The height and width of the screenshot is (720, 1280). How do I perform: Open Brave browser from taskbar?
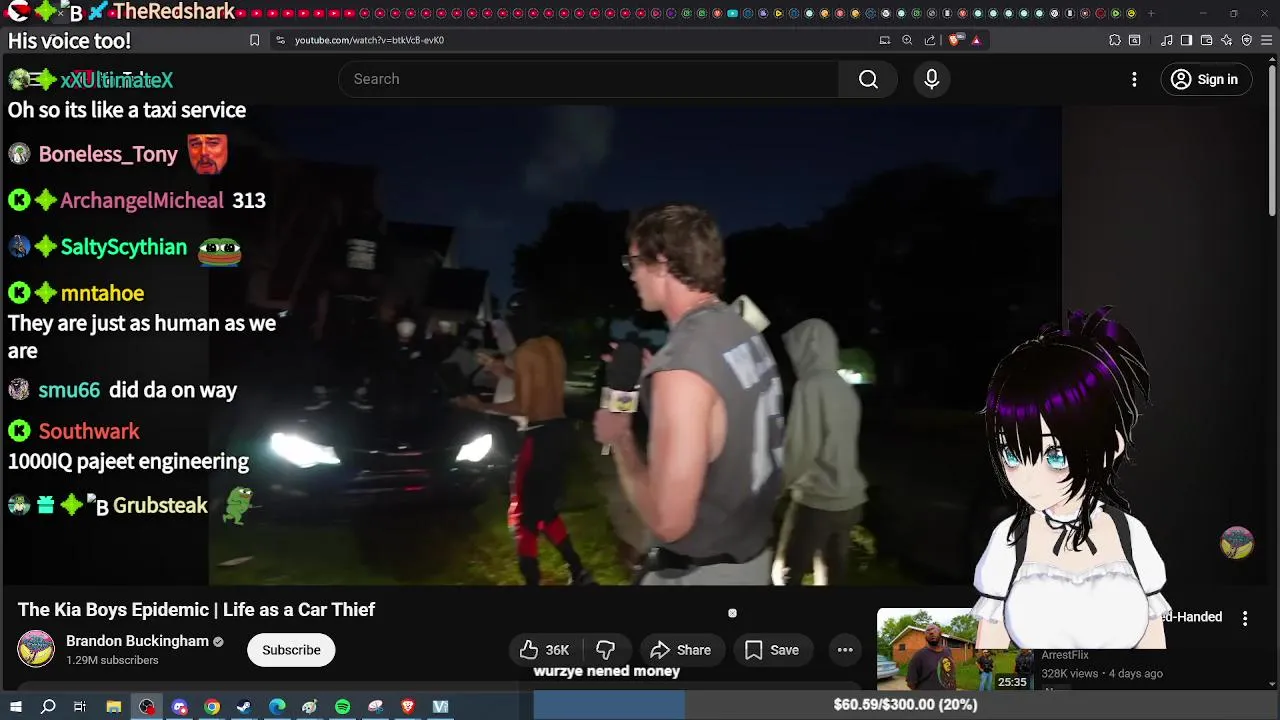coord(408,707)
